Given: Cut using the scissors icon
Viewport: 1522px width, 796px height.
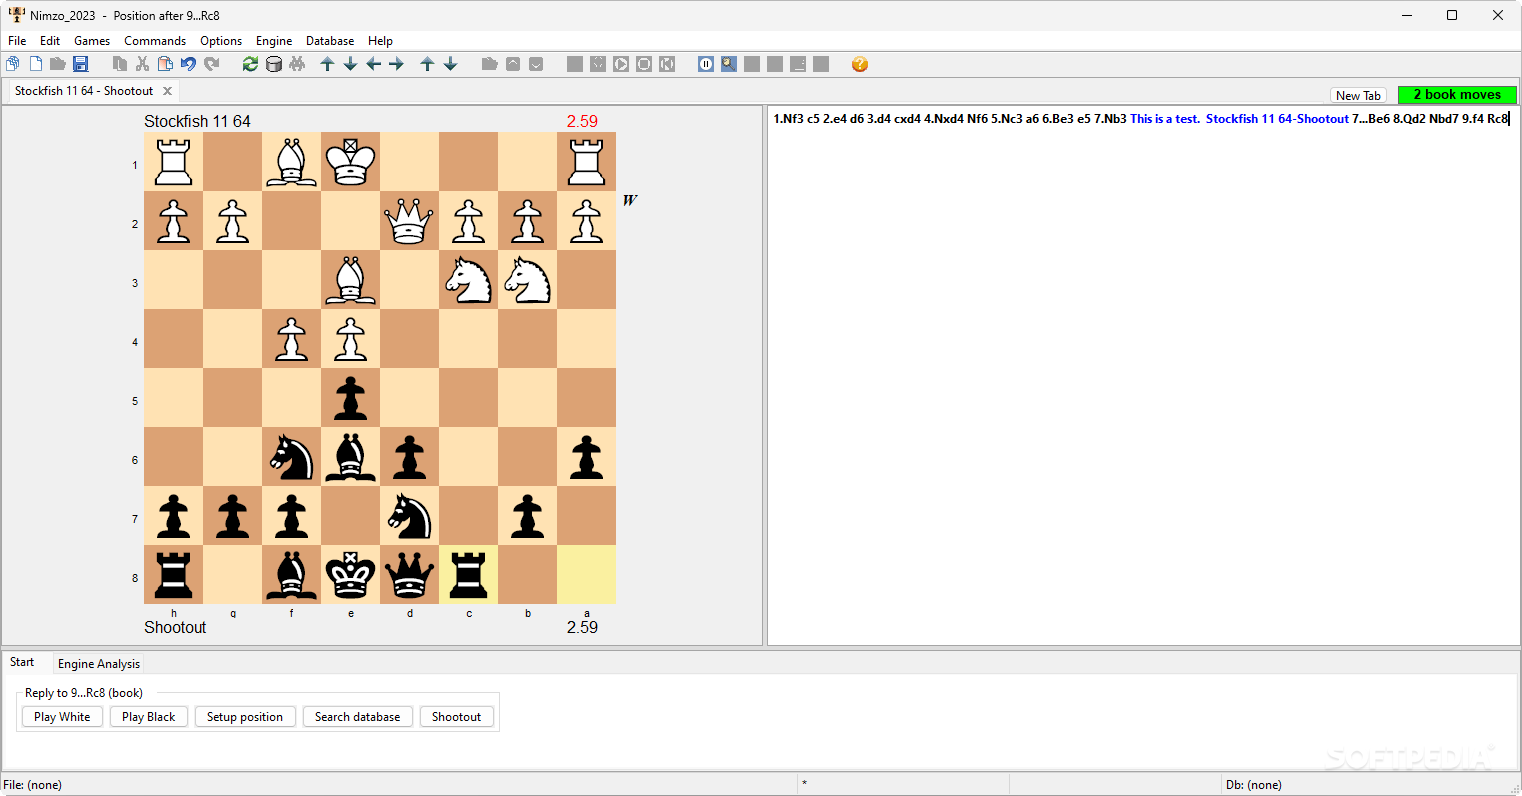Looking at the screenshot, I should (x=143, y=64).
